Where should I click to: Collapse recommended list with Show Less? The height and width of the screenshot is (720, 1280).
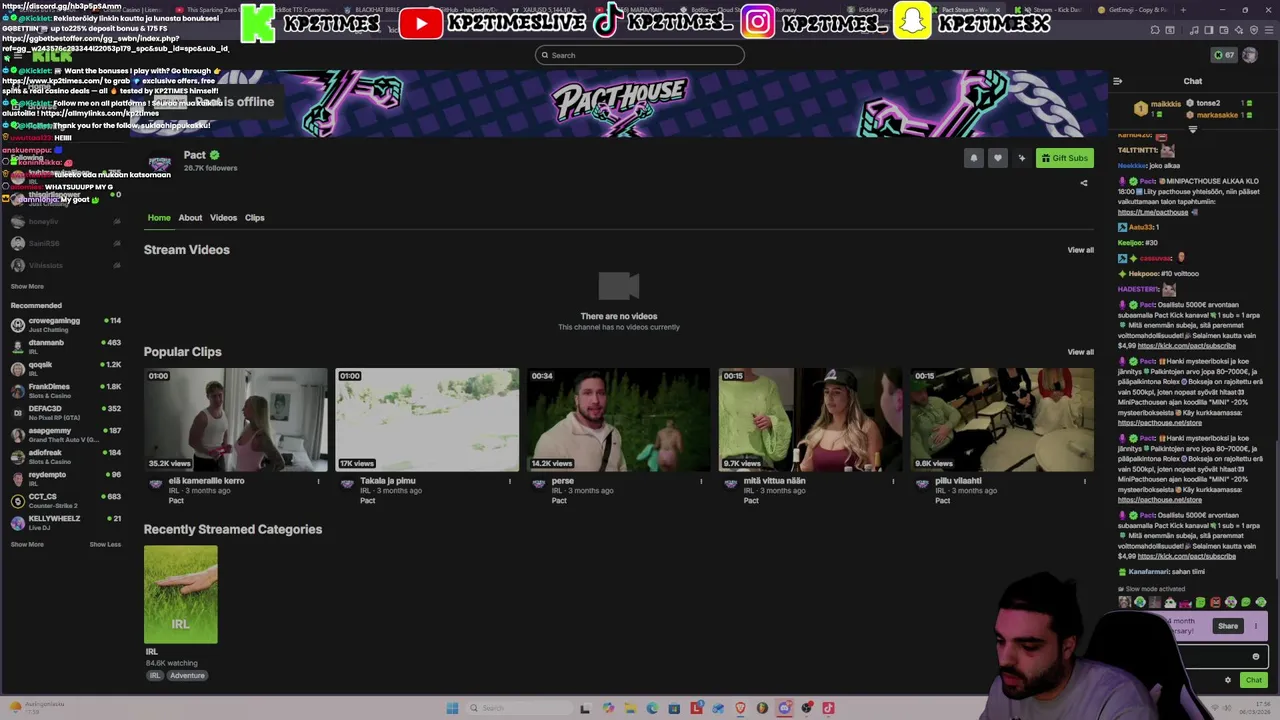point(105,544)
